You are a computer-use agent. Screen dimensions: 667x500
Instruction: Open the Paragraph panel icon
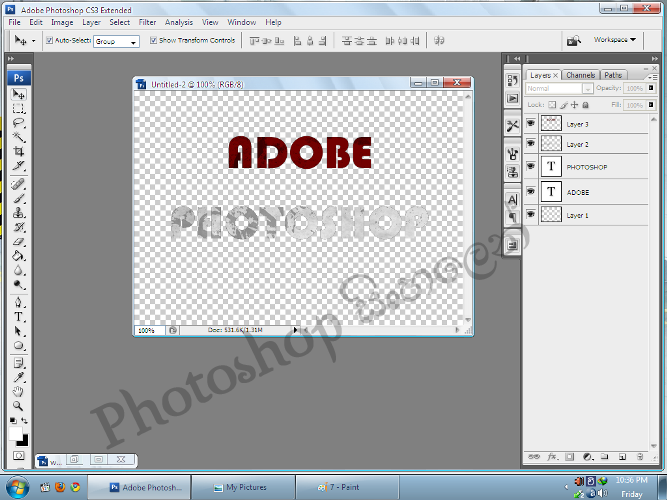(x=513, y=217)
